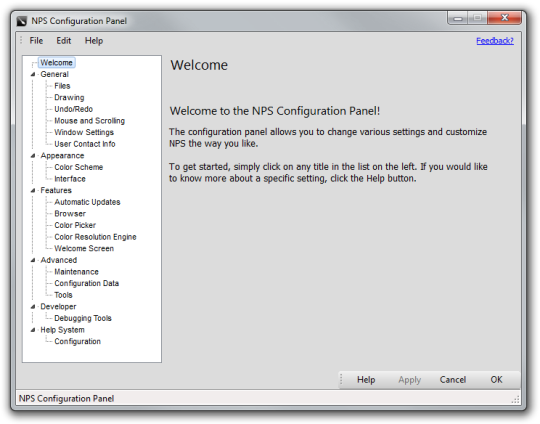540x424 pixels.
Task: Collapse the Developer tree node
Action: click(x=33, y=307)
